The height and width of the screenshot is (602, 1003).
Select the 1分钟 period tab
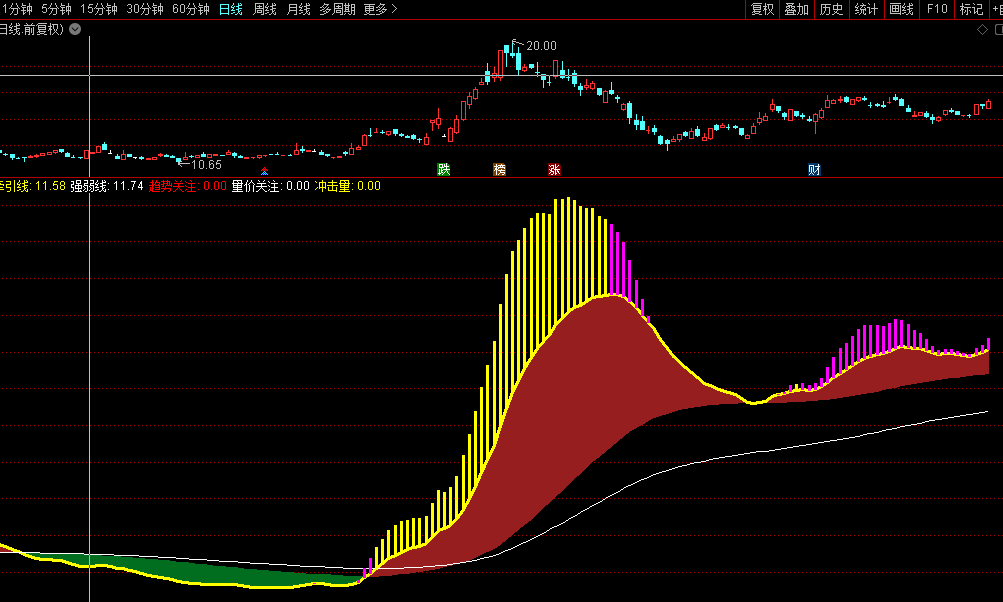tap(16, 9)
